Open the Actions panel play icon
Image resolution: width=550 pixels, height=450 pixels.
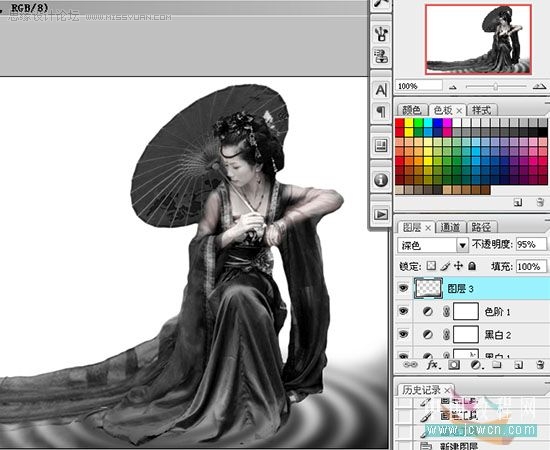point(381,214)
